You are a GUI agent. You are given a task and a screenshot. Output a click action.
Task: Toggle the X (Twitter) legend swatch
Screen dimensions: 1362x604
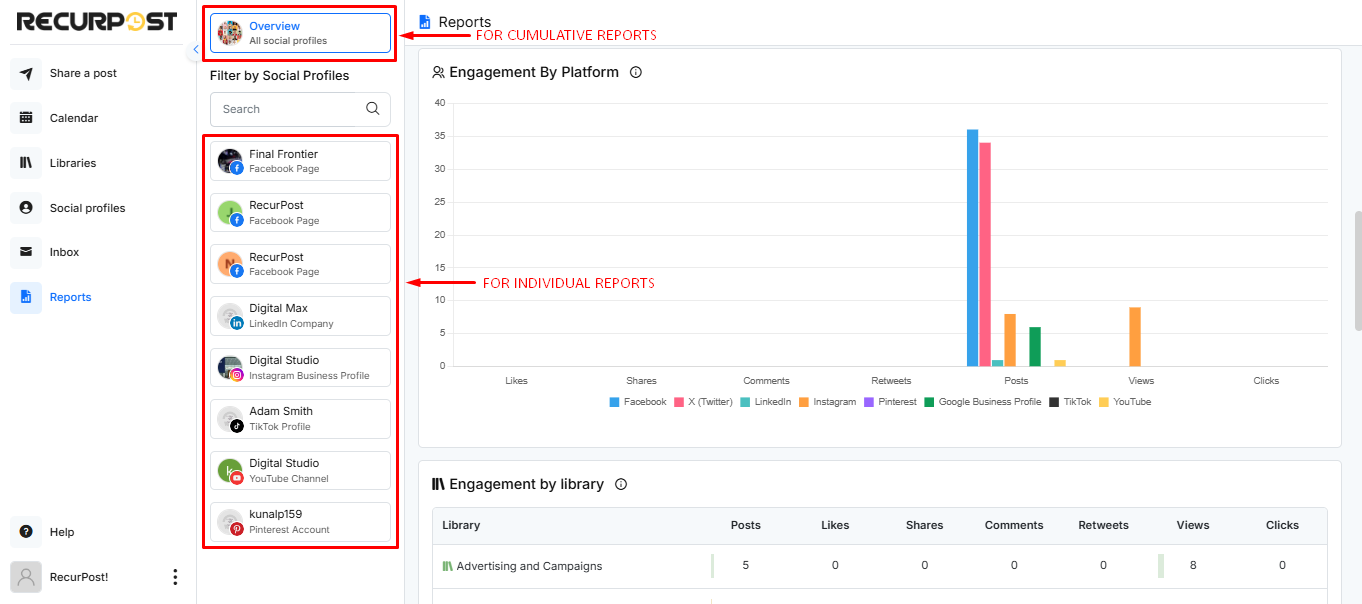[x=679, y=402]
